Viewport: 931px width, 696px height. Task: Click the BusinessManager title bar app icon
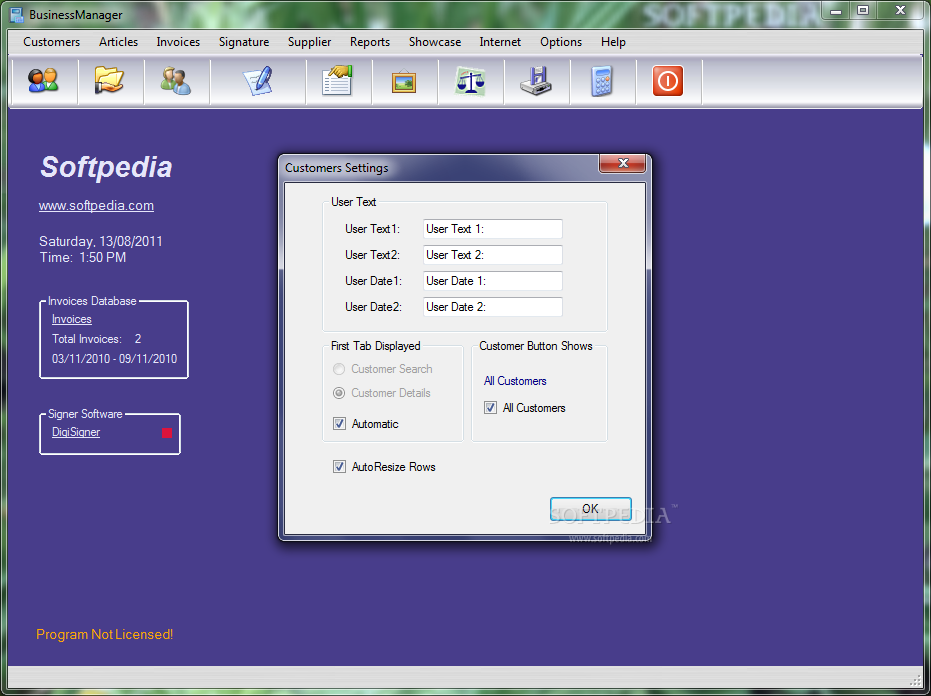click(17, 14)
